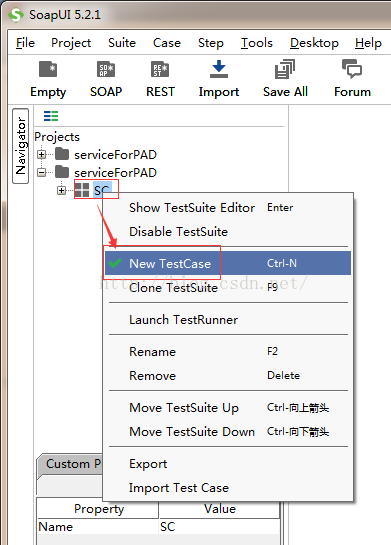Click the SC value cell for Name
Image resolution: width=391 pixels, height=545 pixels.
[x=219, y=527]
